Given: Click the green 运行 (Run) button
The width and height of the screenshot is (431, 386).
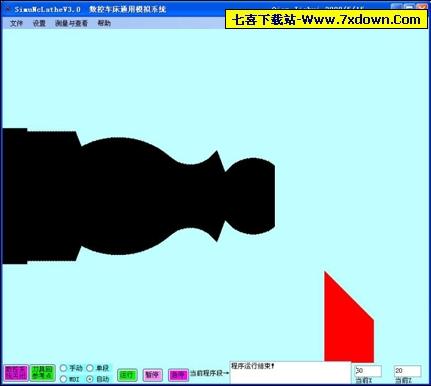Looking at the screenshot, I should [127, 375].
